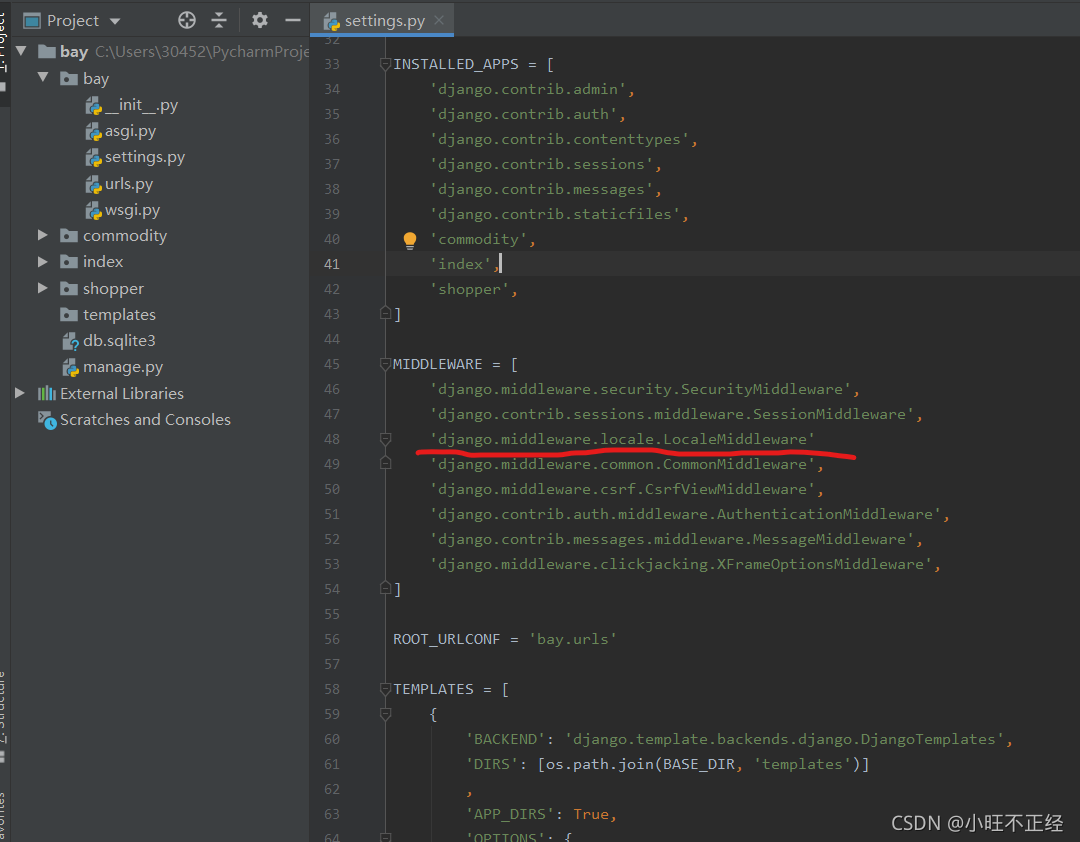Click 'BACKEND' key in TEMPLATES

coord(506,739)
